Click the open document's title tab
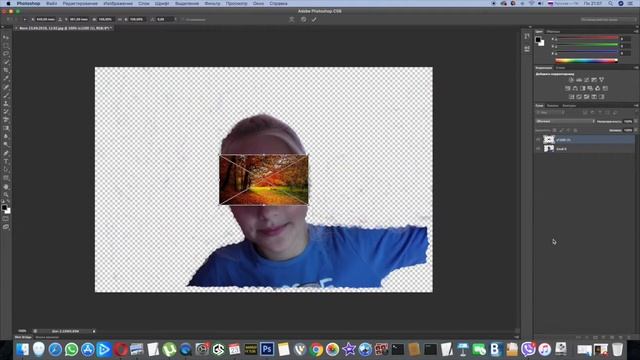 (x=63, y=28)
